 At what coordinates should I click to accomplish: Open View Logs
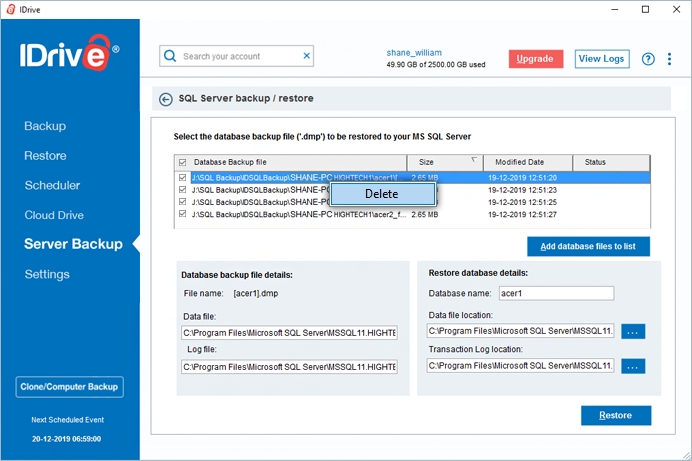pyautogui.click(x=602, y=59)
